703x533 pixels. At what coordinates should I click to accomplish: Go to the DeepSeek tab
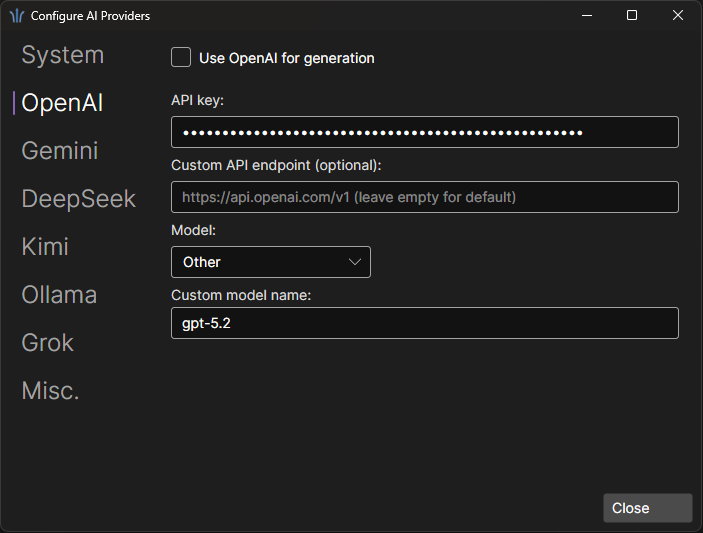tap(78, 199)
